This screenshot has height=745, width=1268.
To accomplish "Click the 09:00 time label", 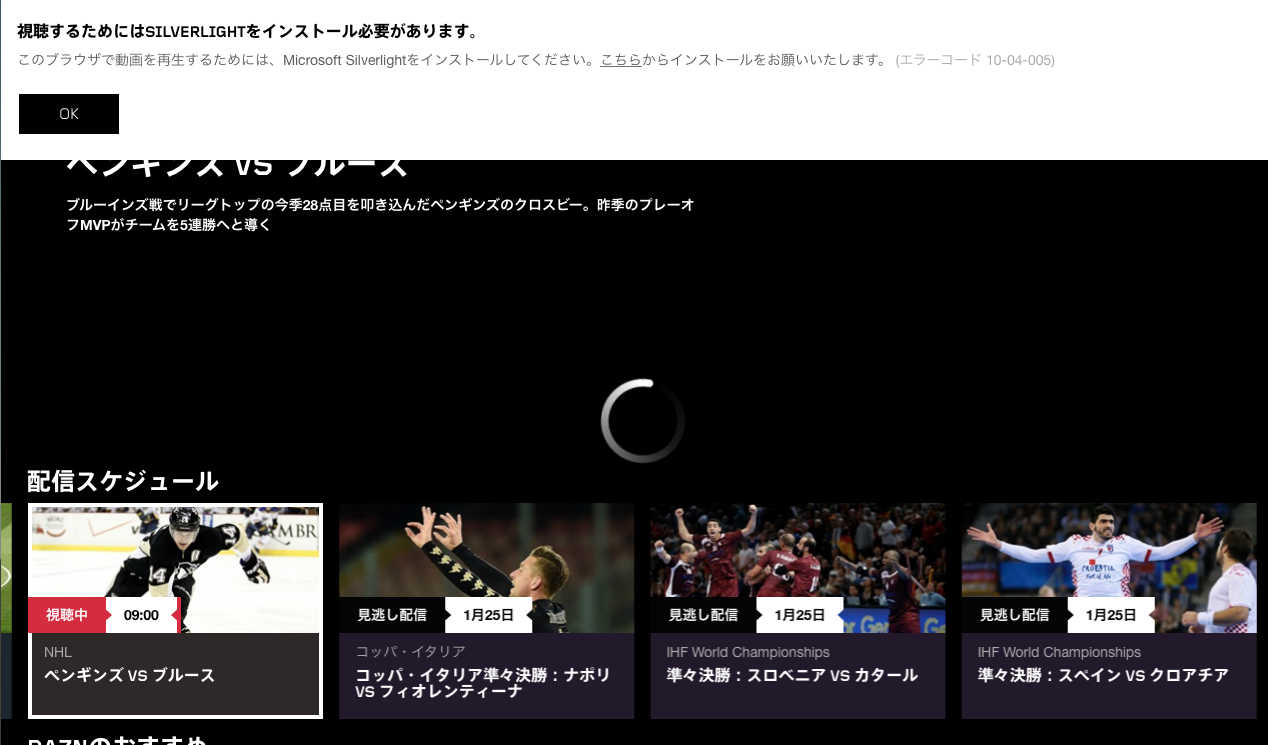I will pyautogui.click(x=141, y=615).
